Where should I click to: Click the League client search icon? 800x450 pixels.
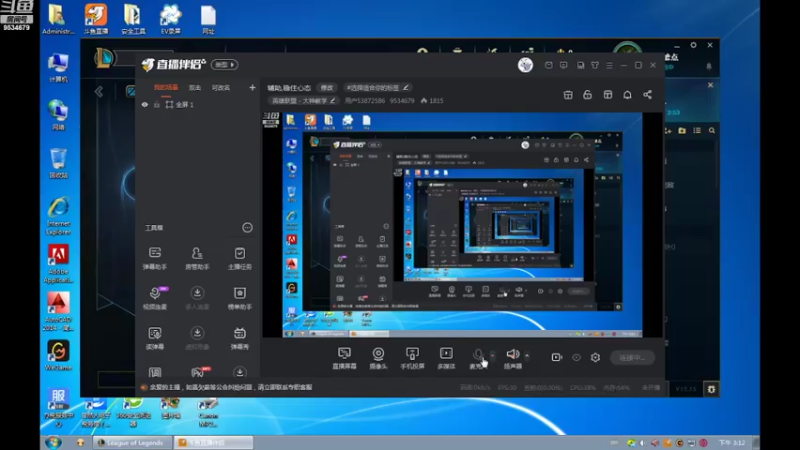(x=712, y=131)
